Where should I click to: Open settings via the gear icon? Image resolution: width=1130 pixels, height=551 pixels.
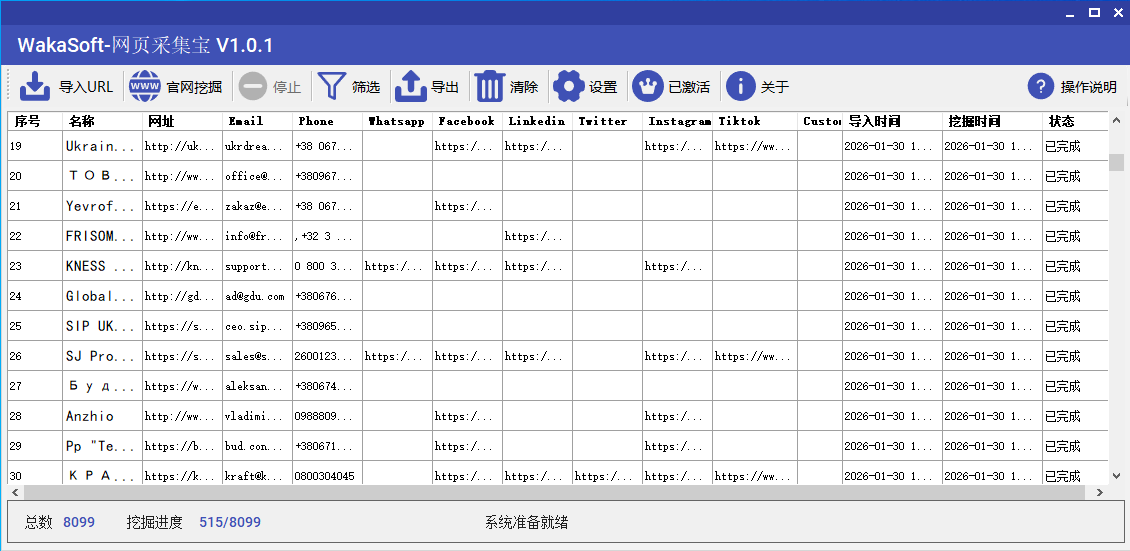[568, 87]
